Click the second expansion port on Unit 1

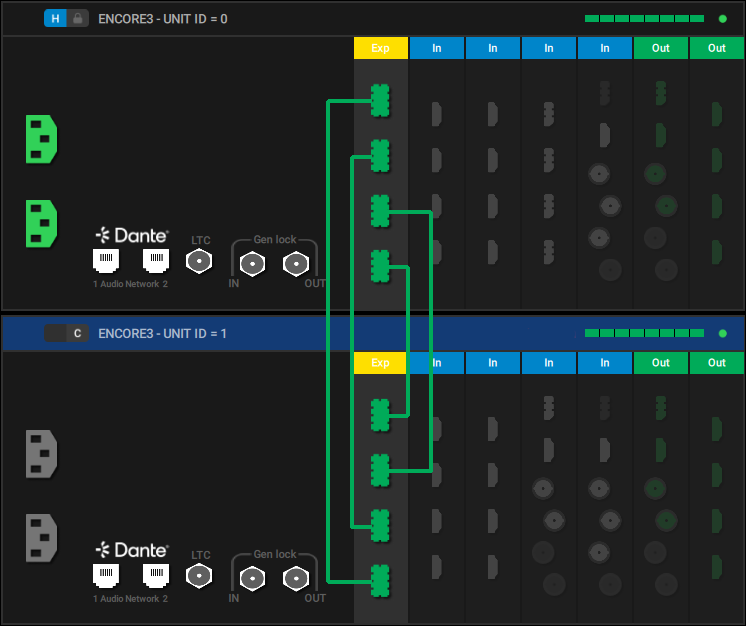(x=380, y=470)
